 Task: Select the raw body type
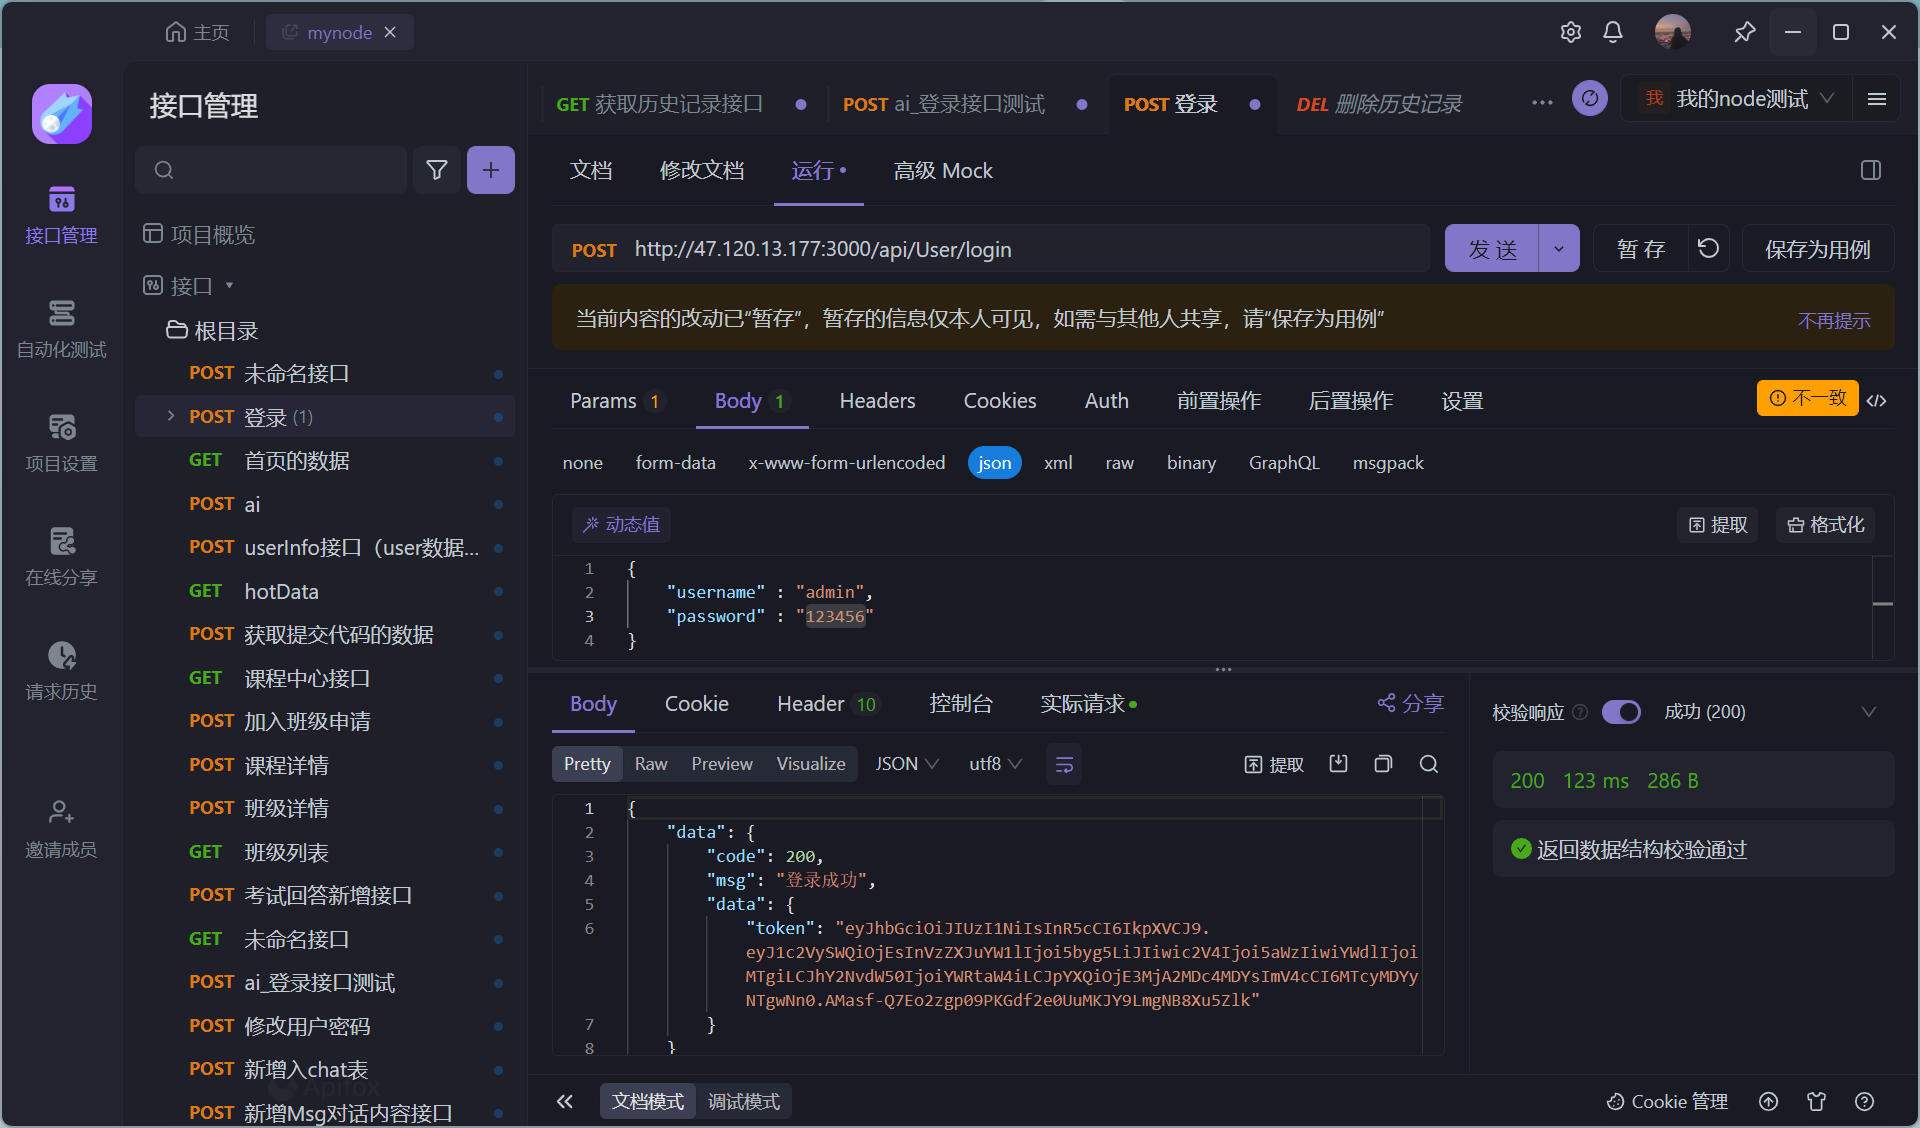click(1119, 463)
